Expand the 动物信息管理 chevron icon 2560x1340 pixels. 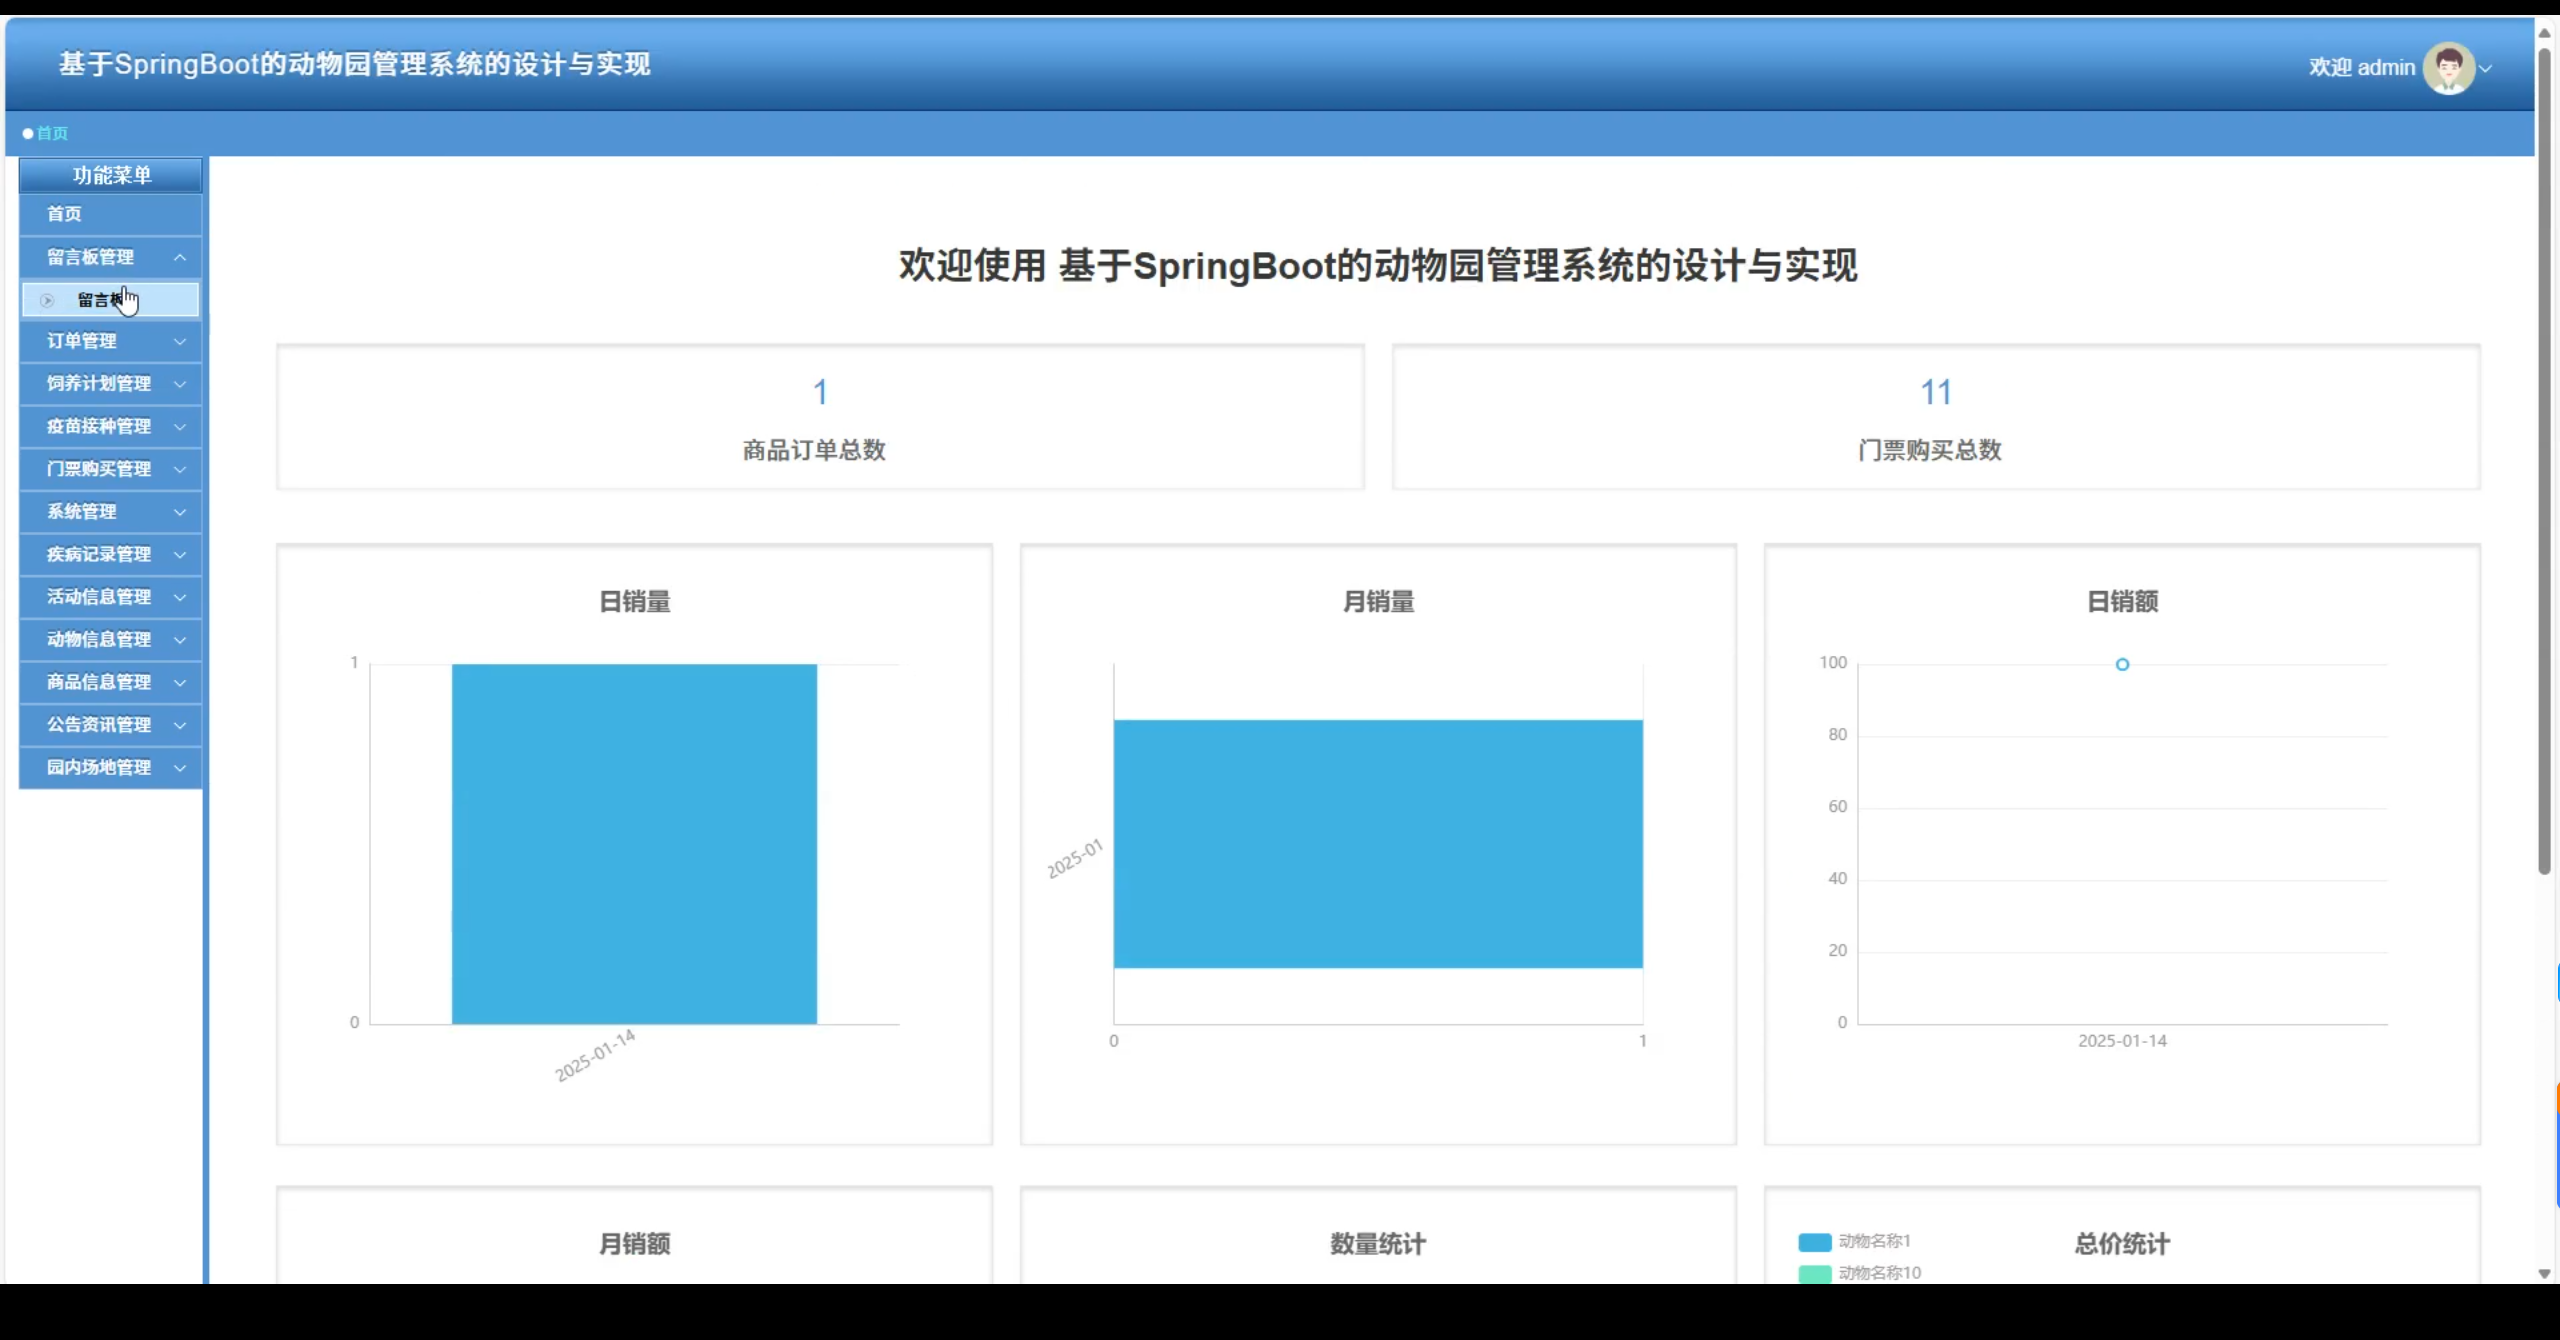tap(180, 640)
